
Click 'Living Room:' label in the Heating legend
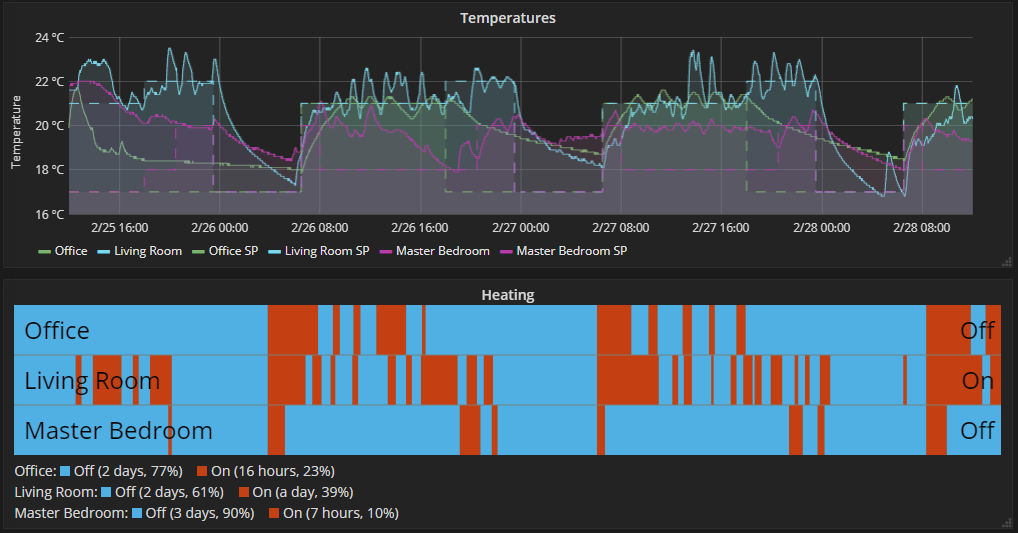click(x=56, y=492)
